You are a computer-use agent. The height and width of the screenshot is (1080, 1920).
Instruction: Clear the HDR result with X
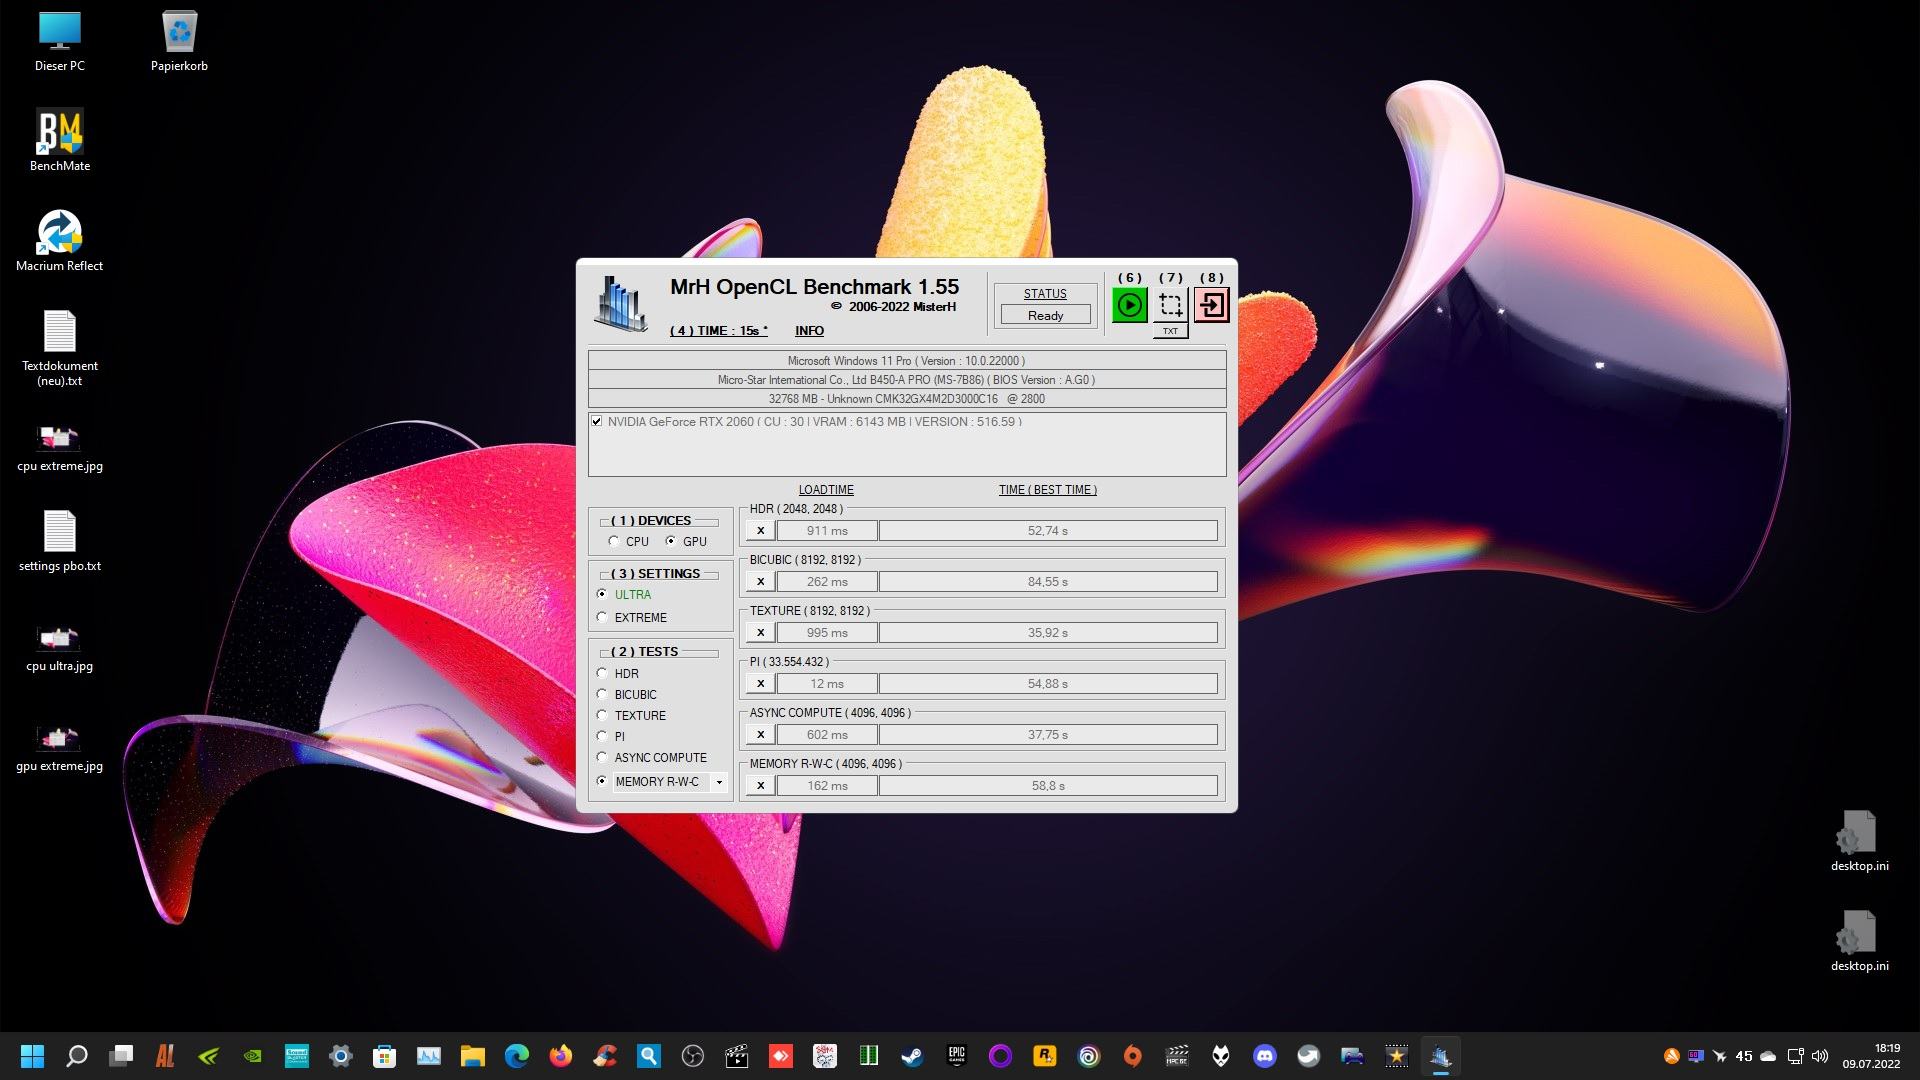point(760,531)
